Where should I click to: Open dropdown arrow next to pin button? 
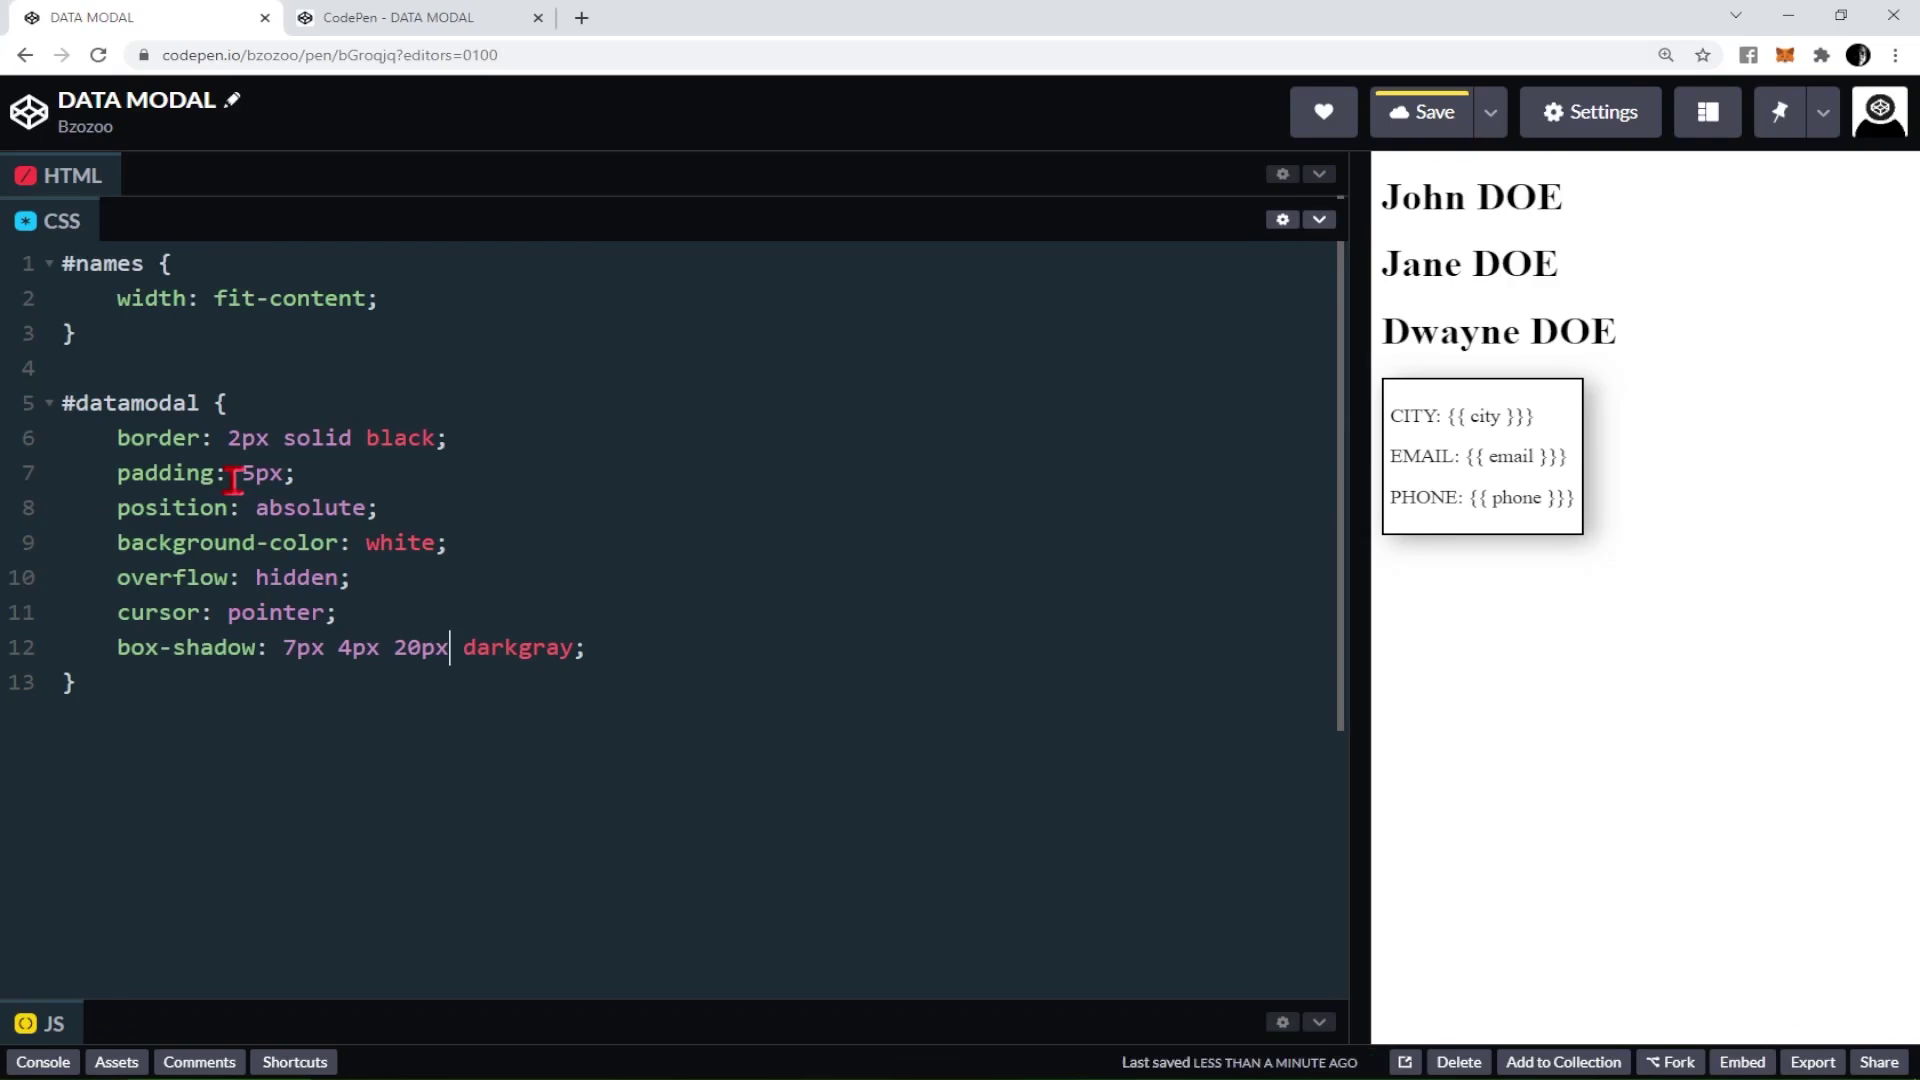(x=1823, y=112)
